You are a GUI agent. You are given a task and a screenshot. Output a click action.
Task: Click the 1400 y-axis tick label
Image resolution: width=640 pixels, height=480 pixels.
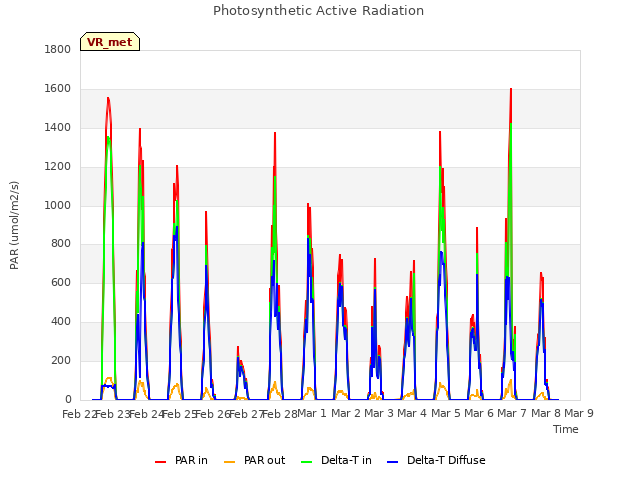coord(58,128)
